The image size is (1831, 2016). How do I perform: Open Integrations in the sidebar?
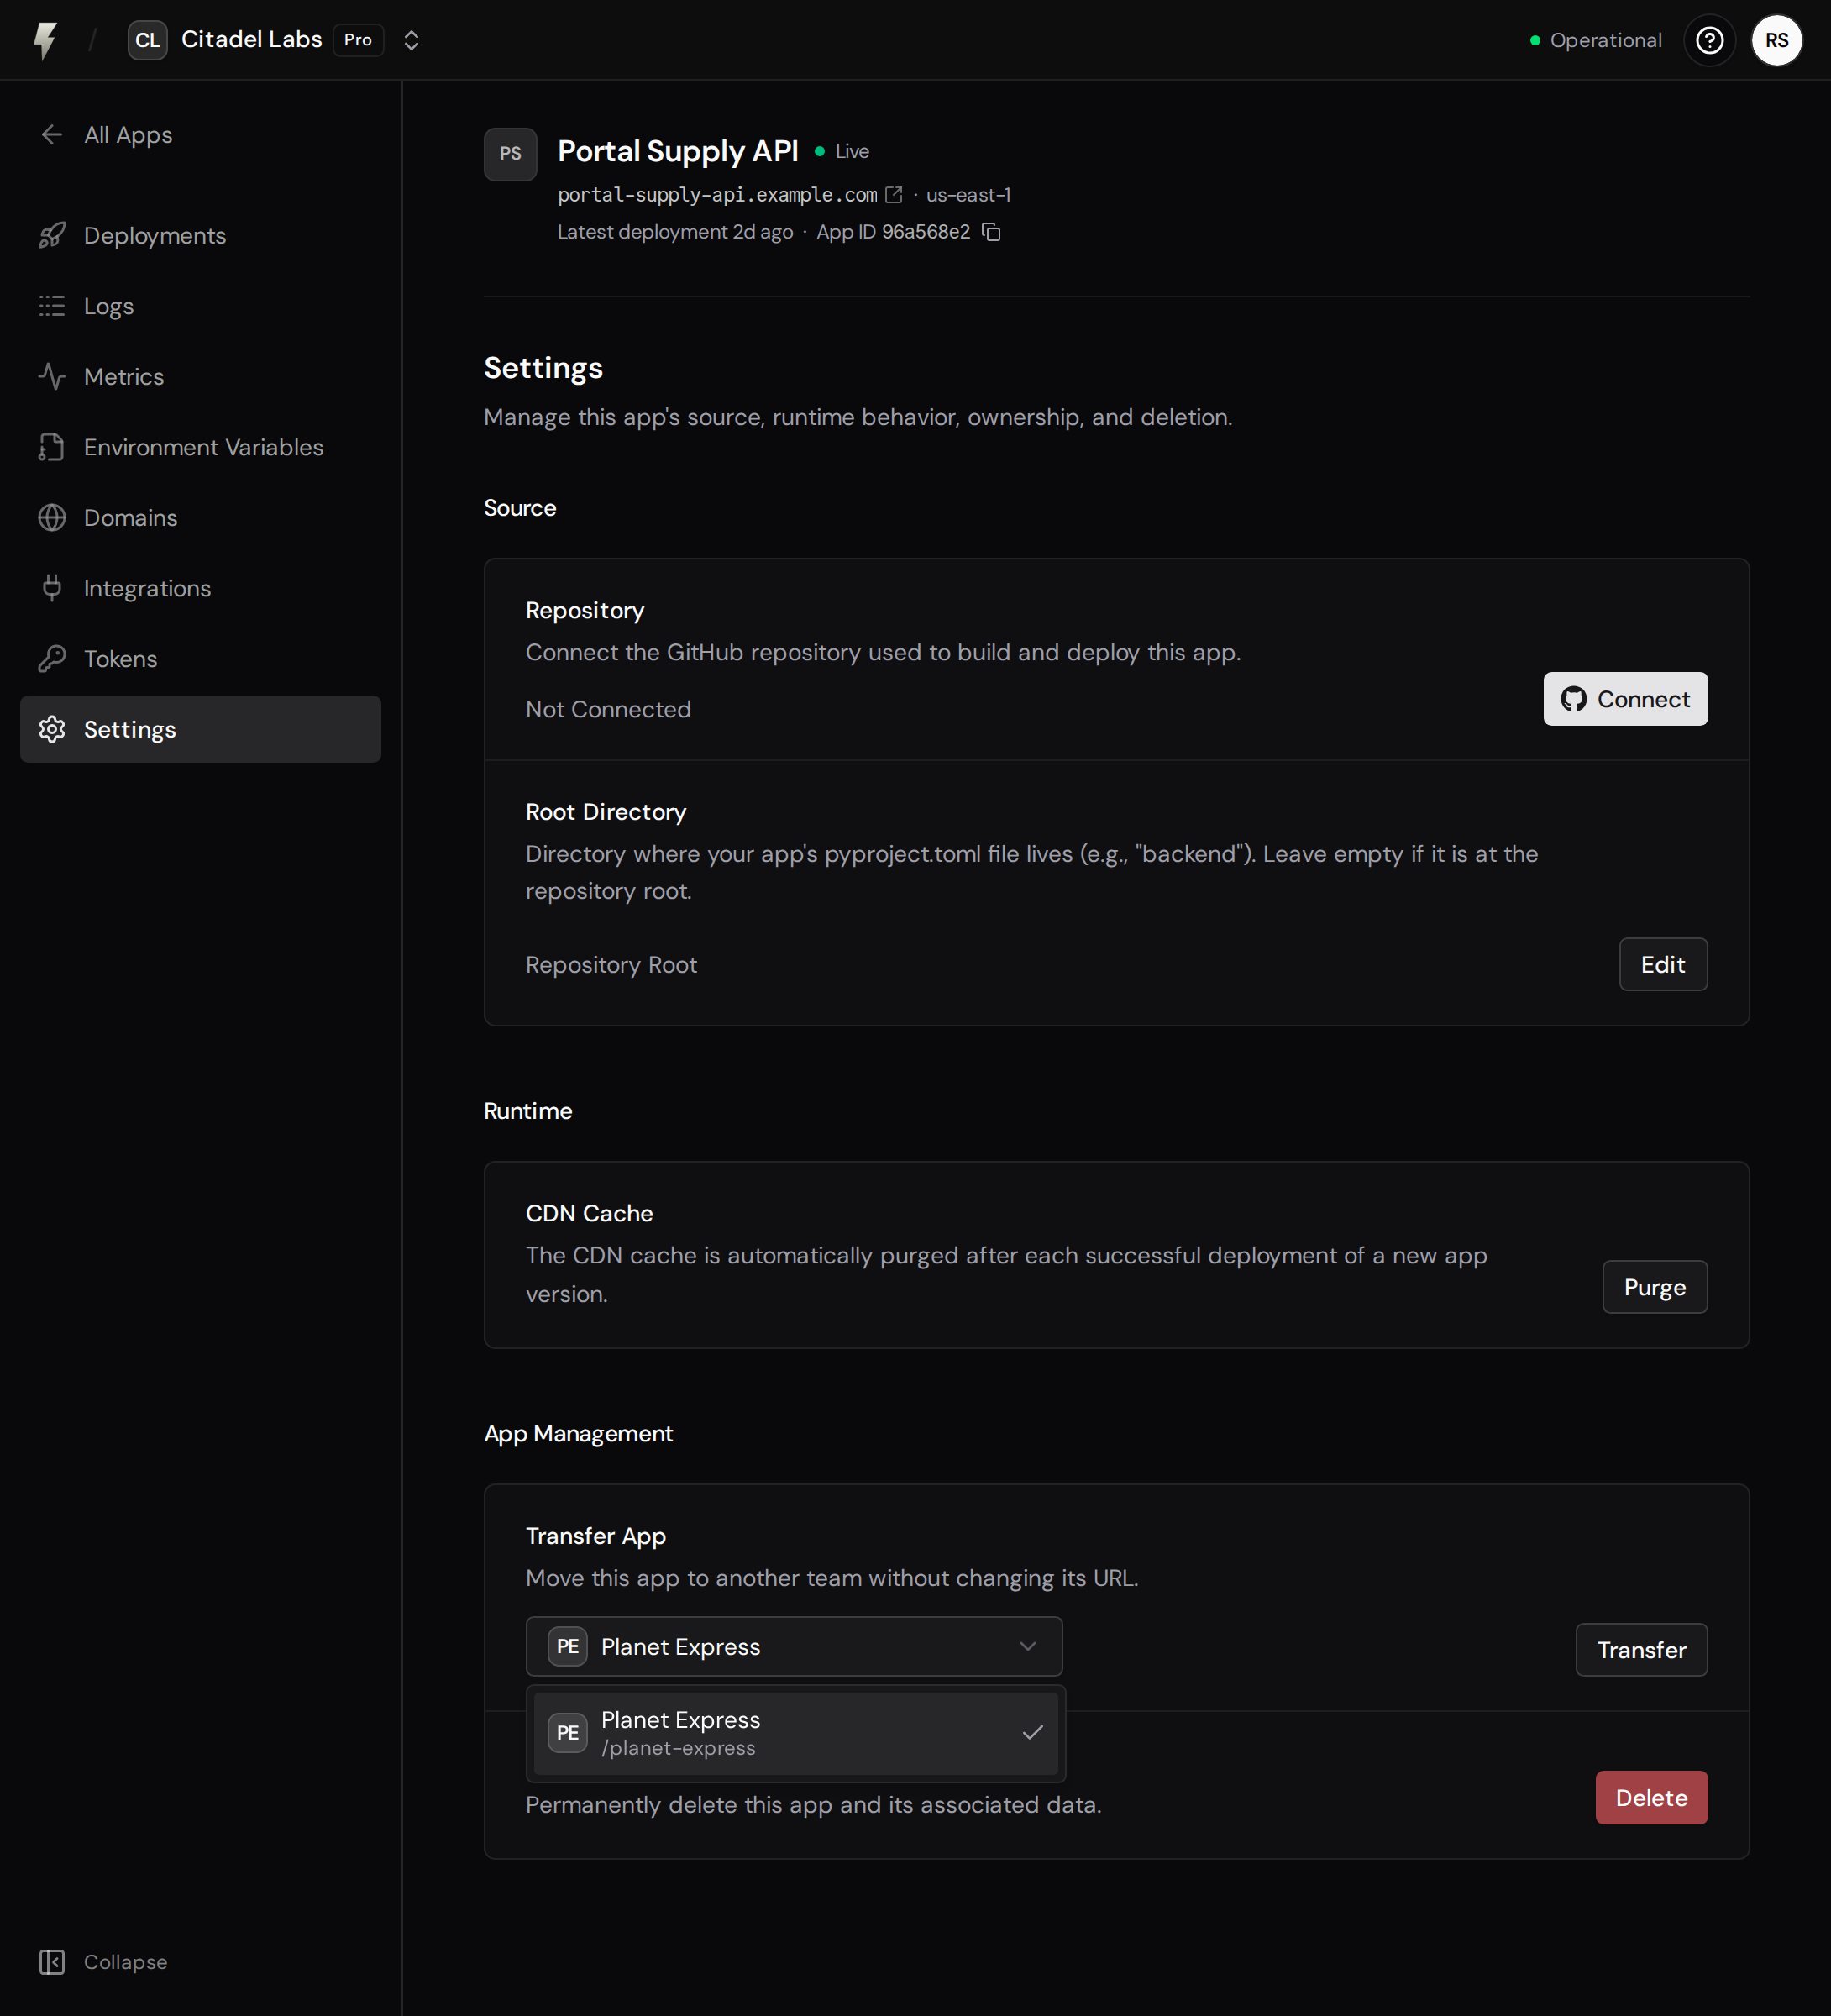200,588
